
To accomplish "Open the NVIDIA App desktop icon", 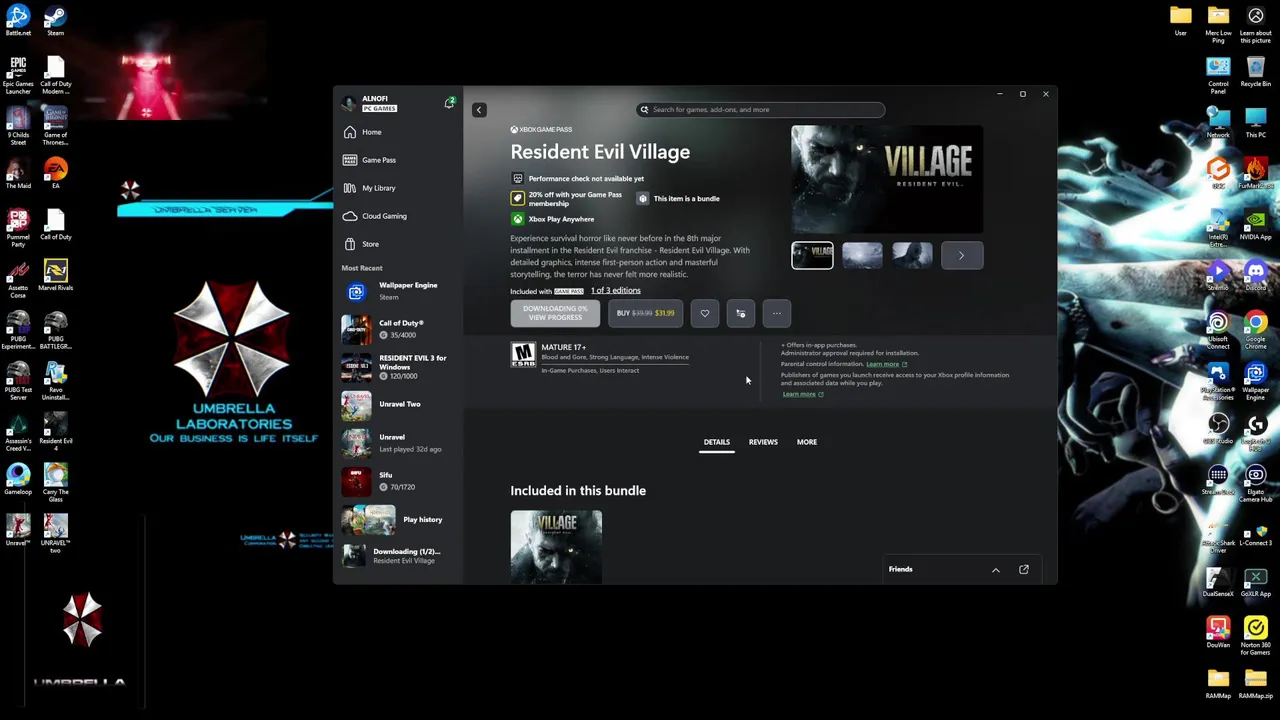I will coord(1256,224).
